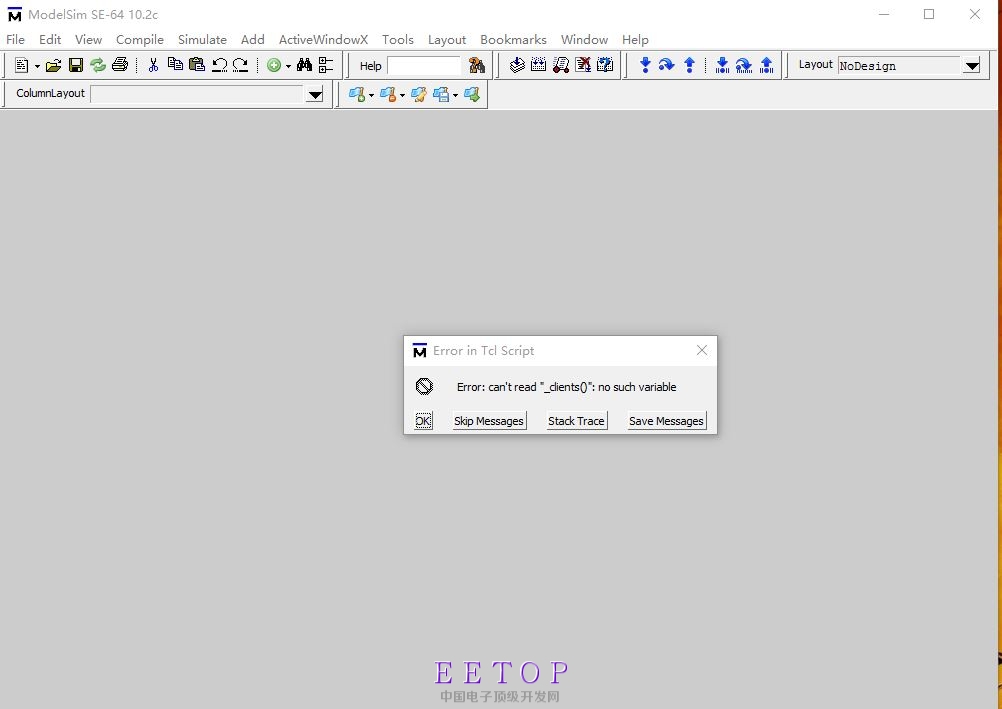Open the Save Bookmarks dropdown arrow

(x=455, y=95)
